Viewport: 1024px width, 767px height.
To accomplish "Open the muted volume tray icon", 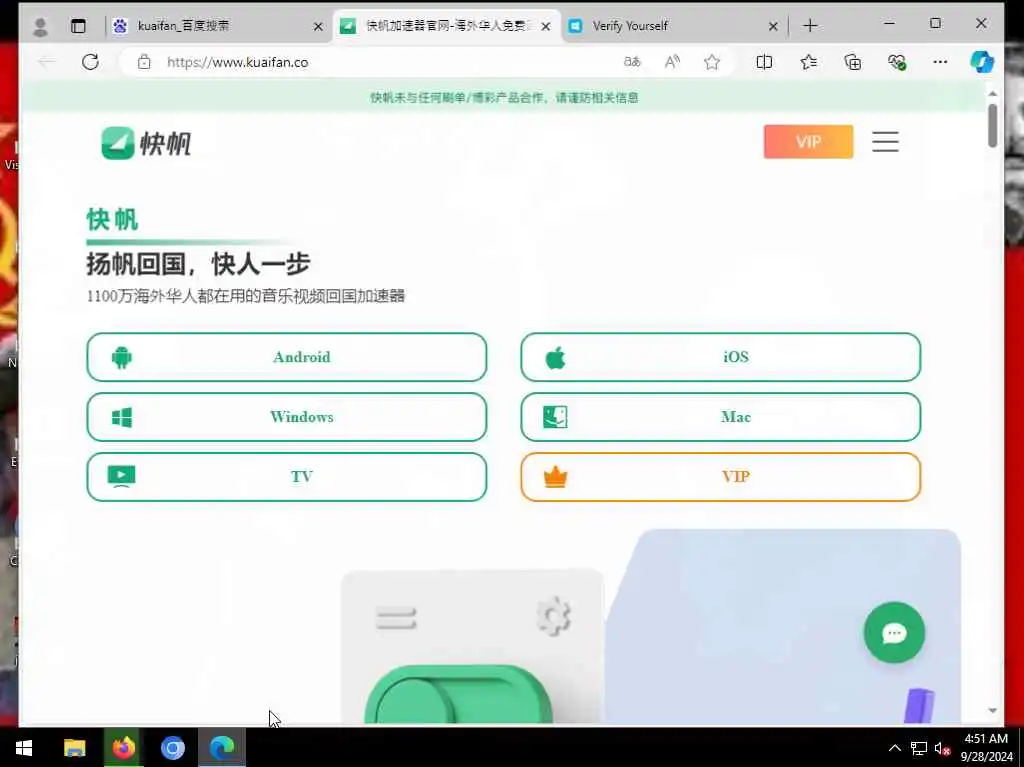I will click(942, 748).
